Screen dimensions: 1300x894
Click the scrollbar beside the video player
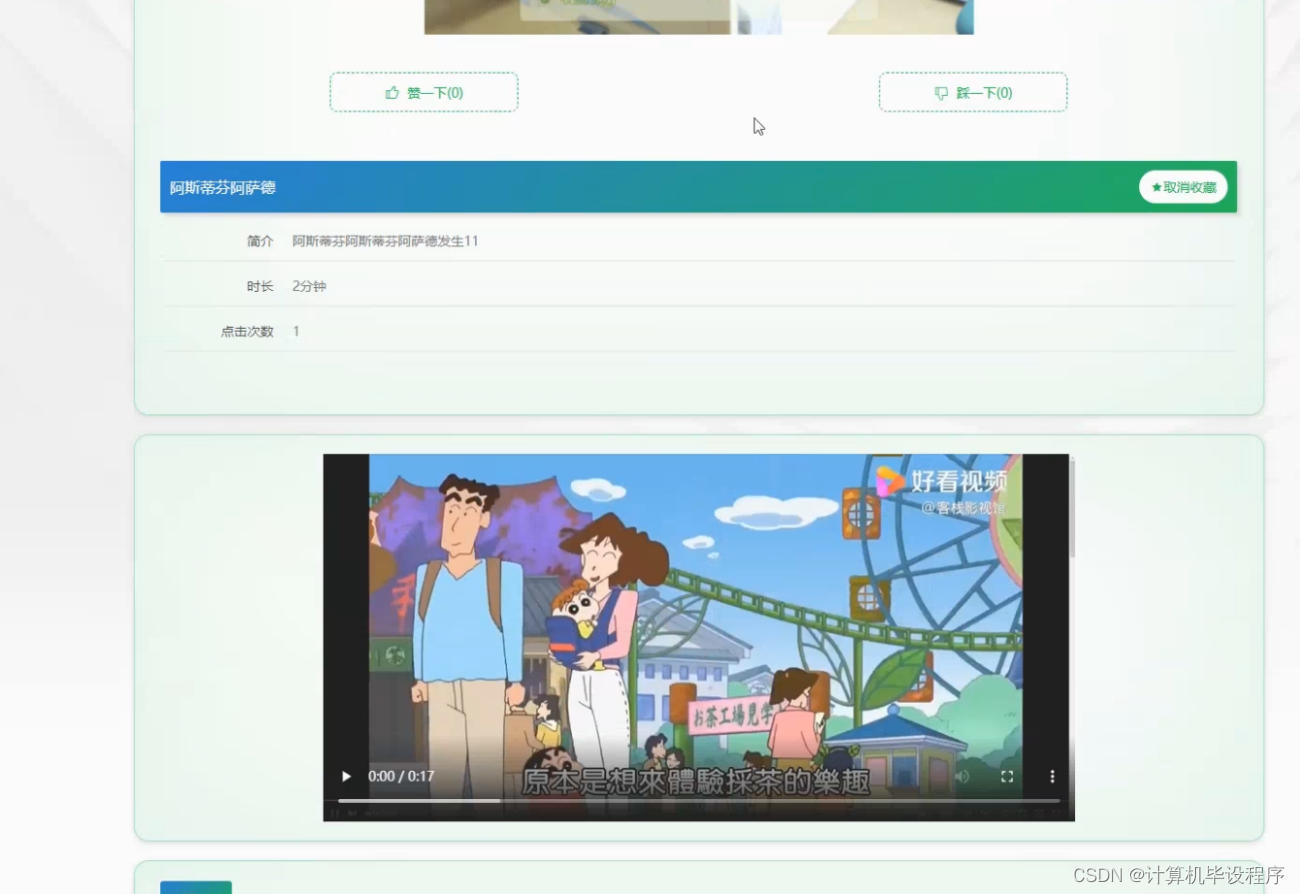1072,508
